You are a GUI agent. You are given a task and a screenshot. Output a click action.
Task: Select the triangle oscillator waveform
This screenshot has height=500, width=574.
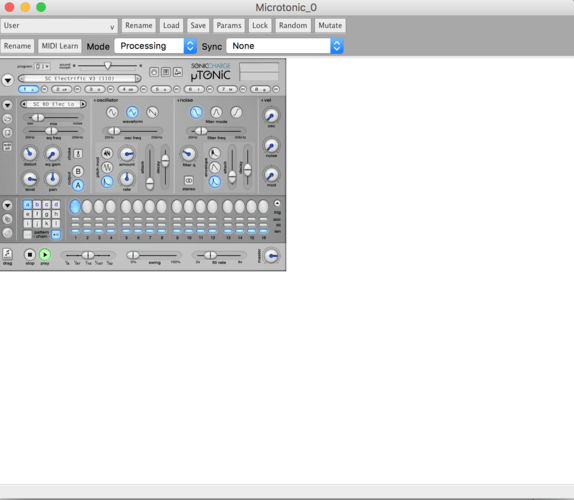[x=132, y=112]
